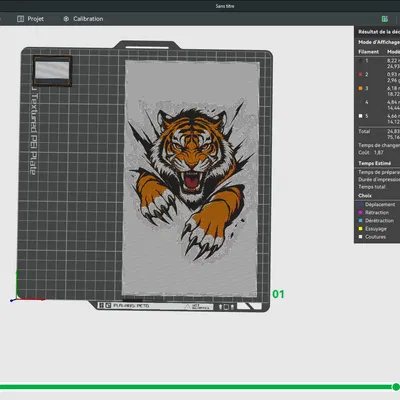Image resolution: width=400 pixels, height=400 pixels.
Task: Click the Durée d'impression row
Action: pos(379,179)
